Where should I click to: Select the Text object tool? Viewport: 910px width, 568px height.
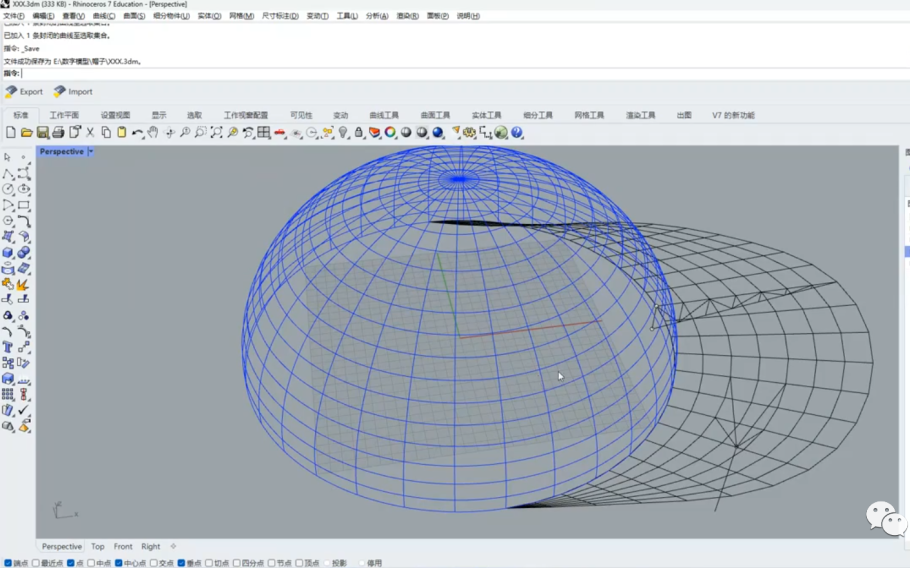click(x=8, y=347)
